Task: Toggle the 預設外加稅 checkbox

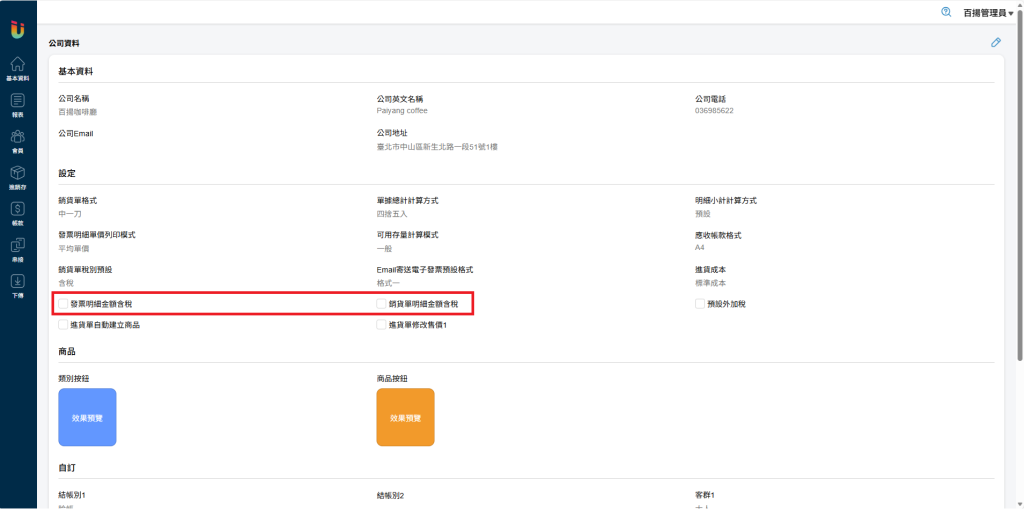Action: coord(700,303)
